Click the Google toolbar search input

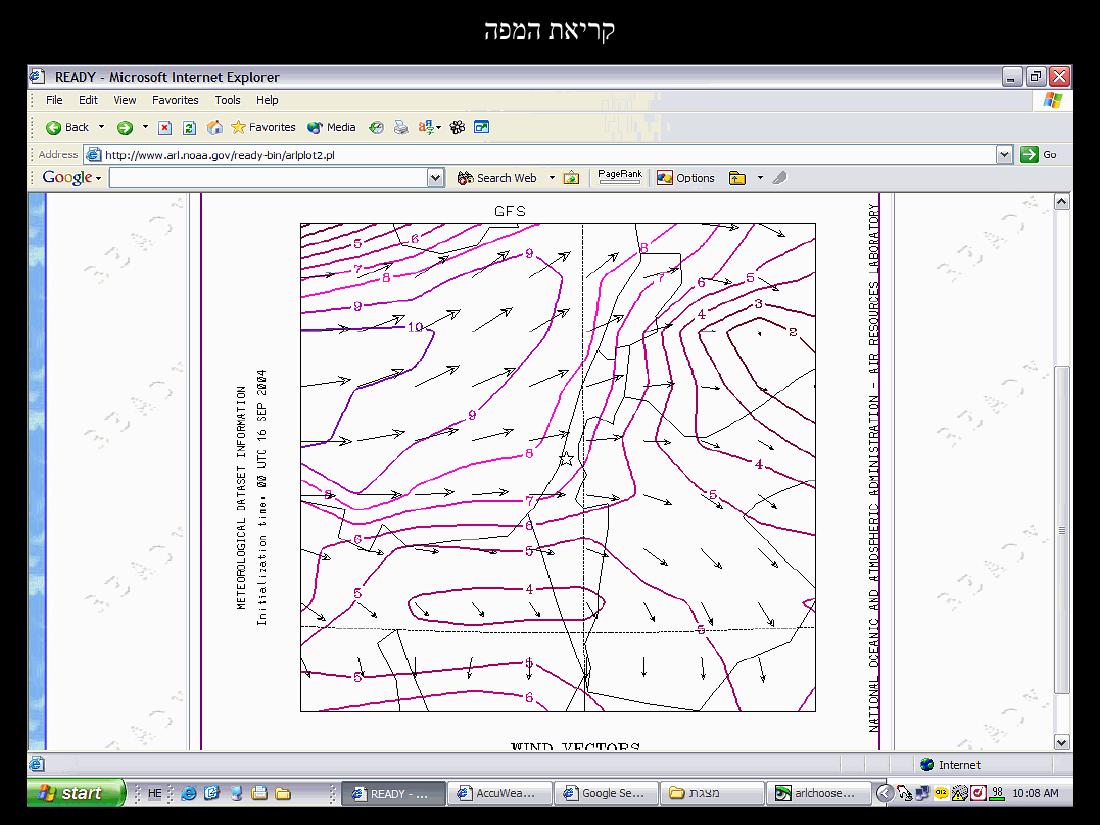269,178
